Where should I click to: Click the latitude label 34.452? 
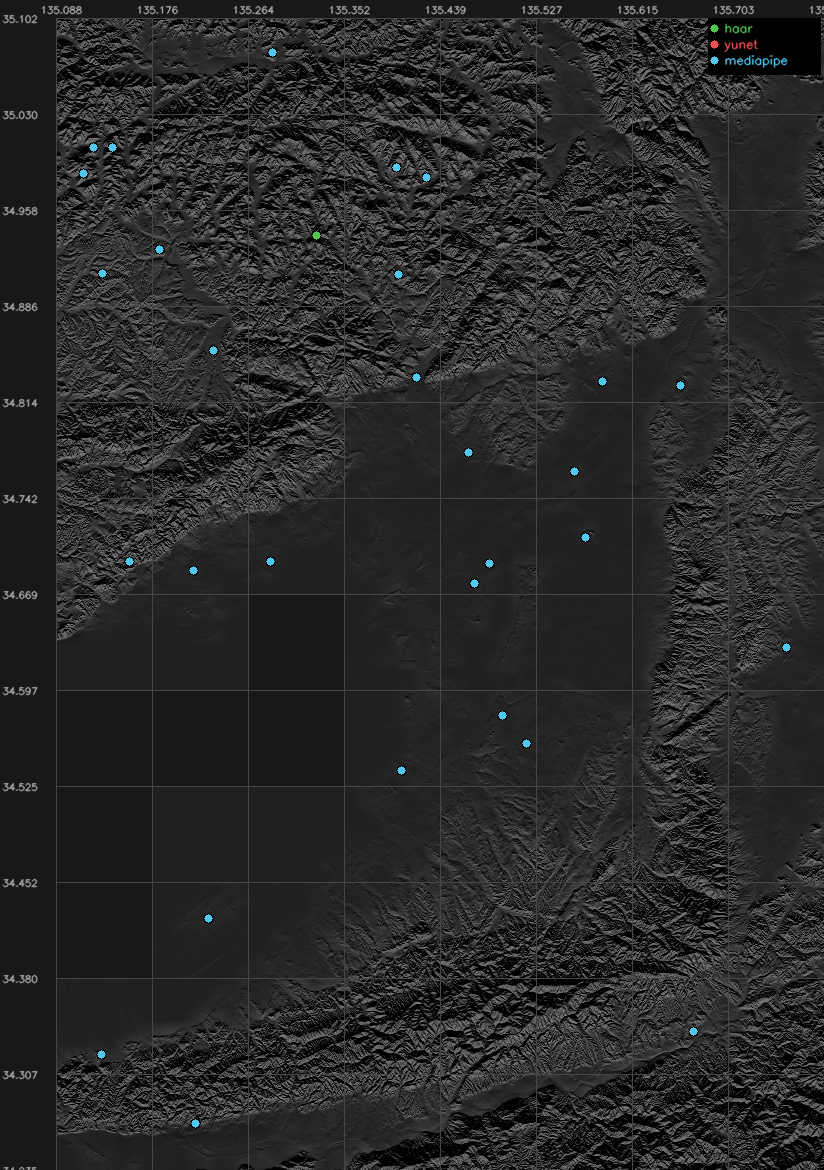tap(20, 883)
